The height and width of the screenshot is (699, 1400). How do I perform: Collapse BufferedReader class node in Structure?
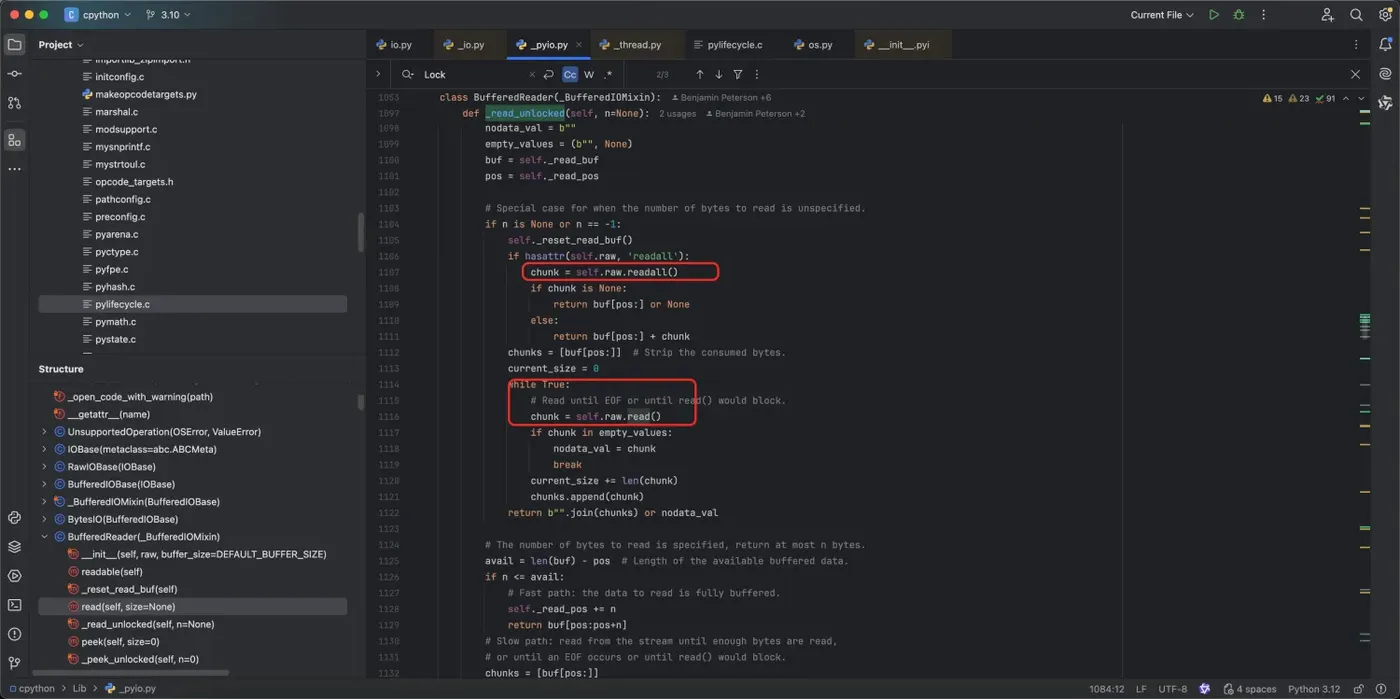(44, 537)
